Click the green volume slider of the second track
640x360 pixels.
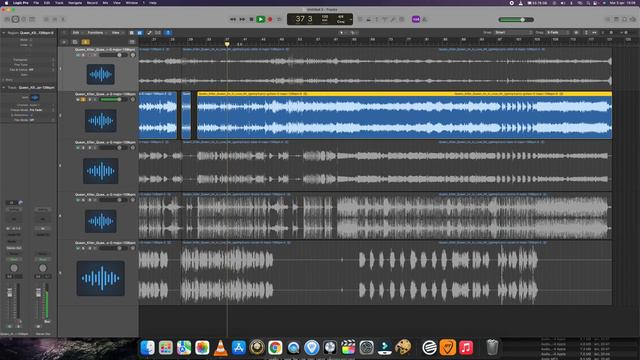[x=113, y=100]
